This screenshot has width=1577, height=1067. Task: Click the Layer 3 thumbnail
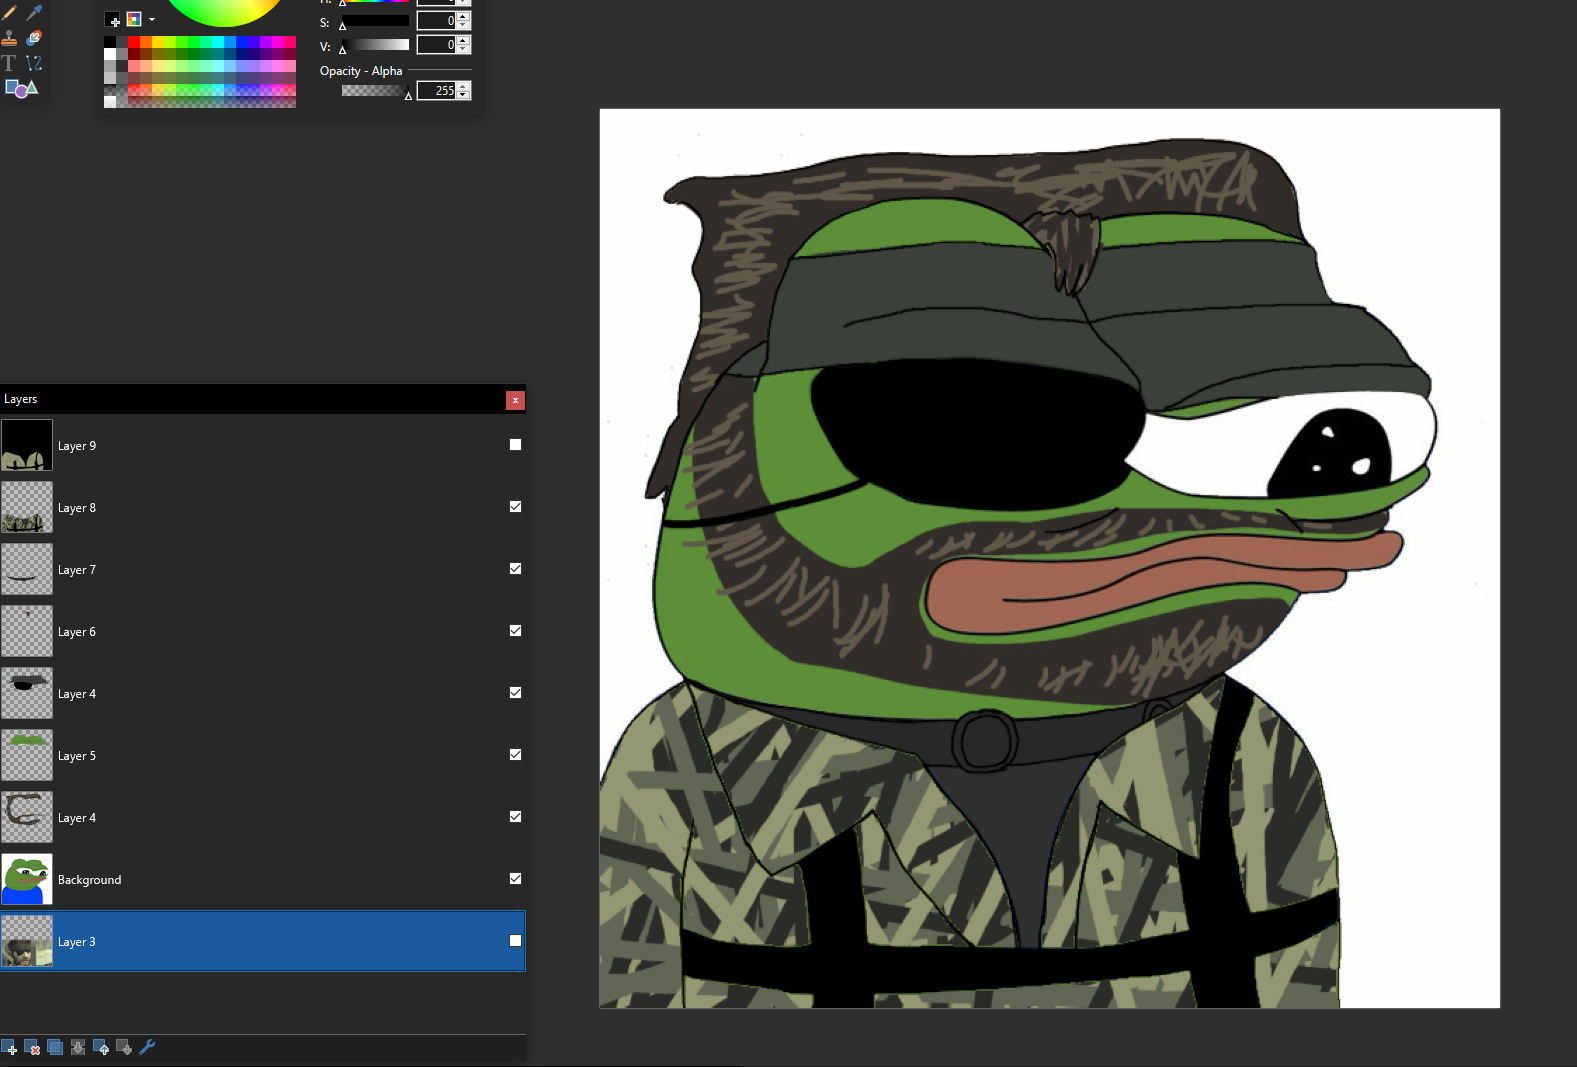[x=27, y=941]
